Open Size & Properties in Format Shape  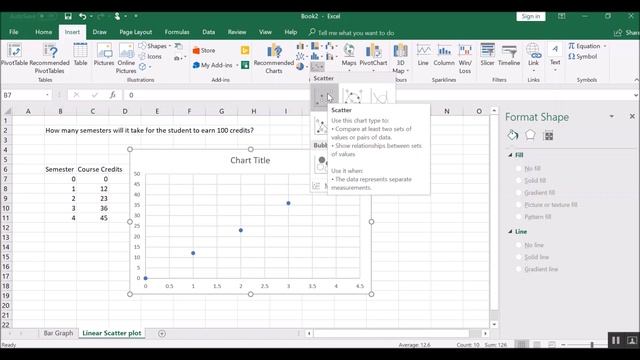coord(548,135)
